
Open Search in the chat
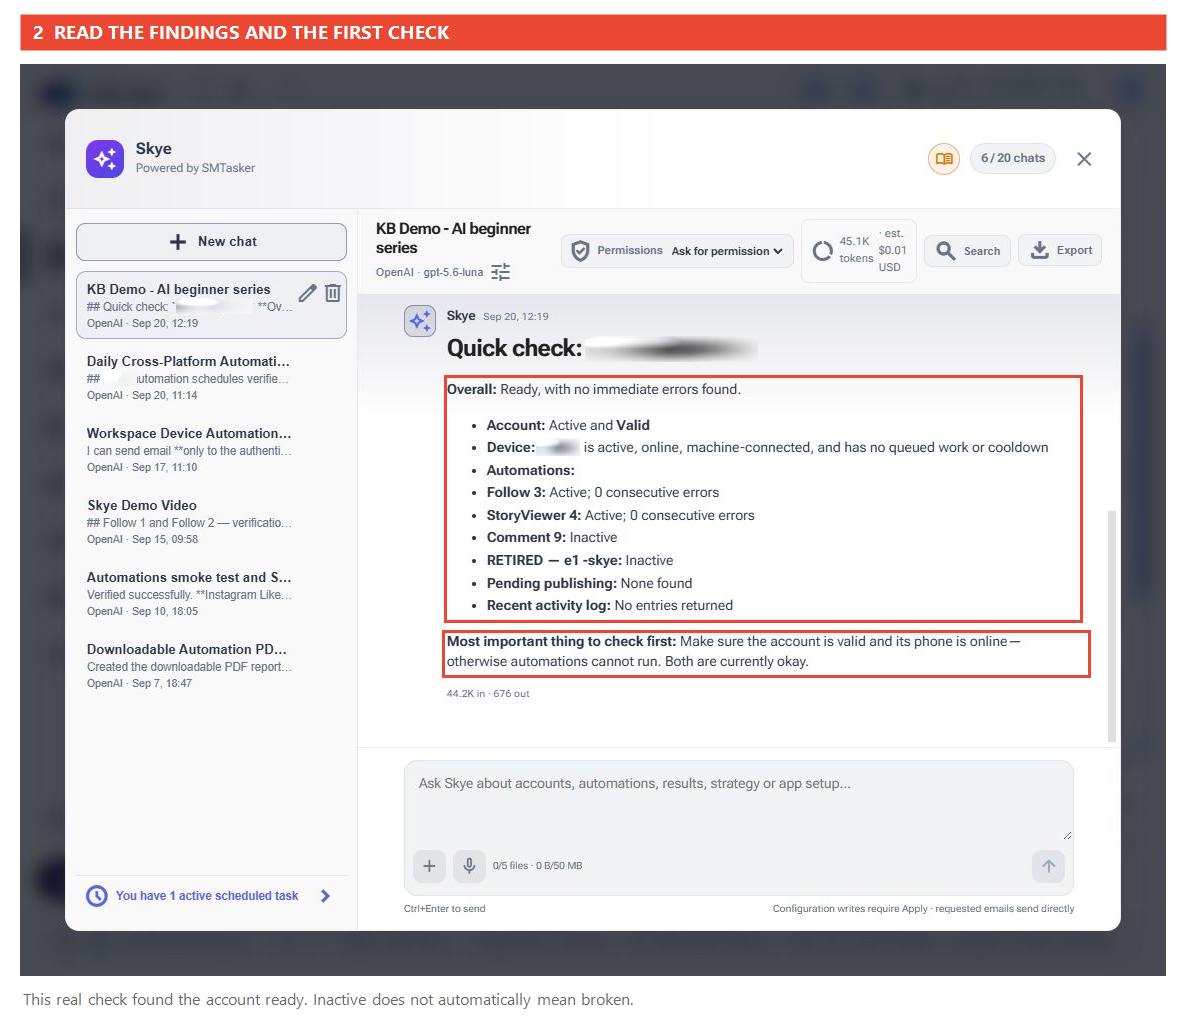[967, 251]
